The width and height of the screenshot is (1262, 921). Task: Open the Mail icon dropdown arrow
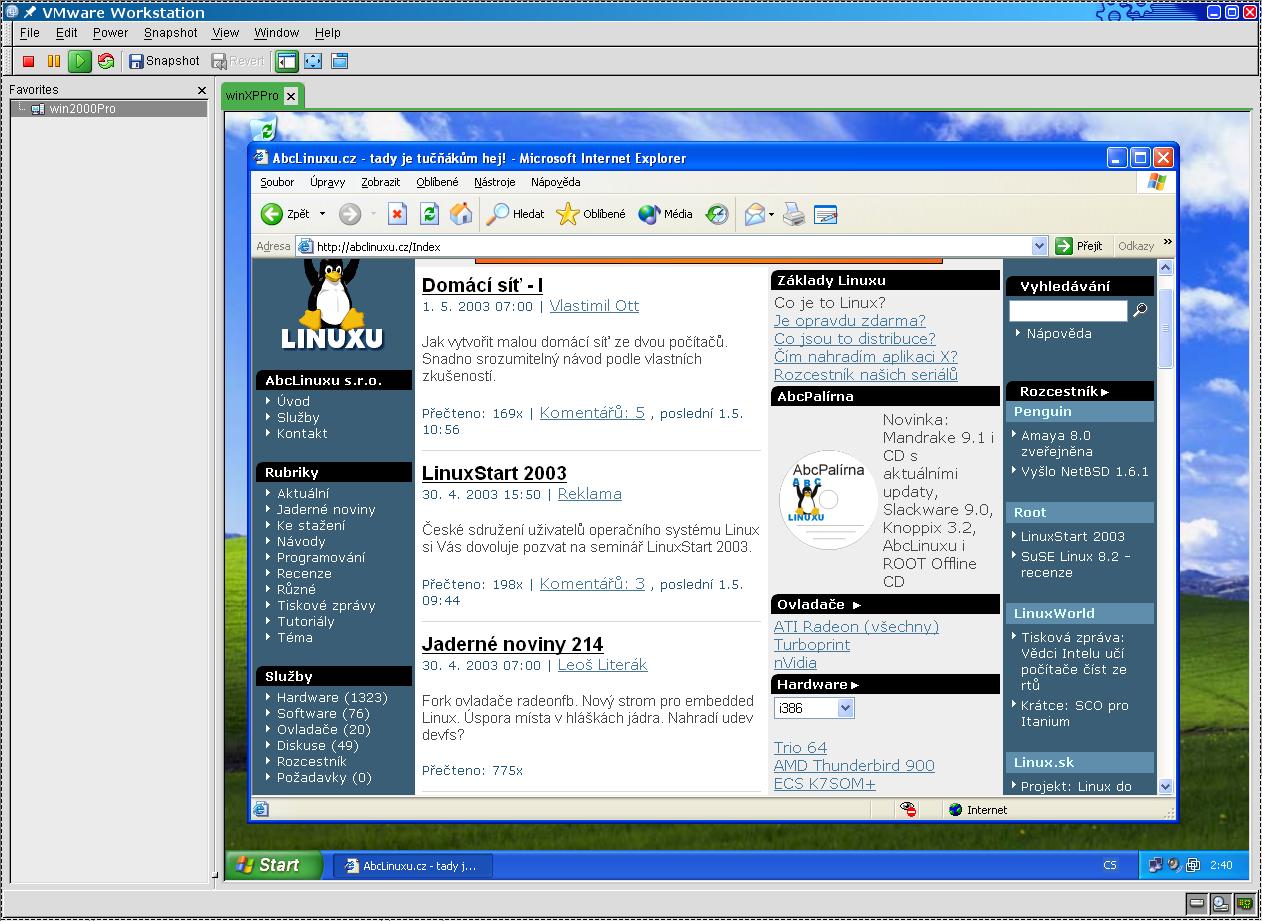(x=771, y=214)
